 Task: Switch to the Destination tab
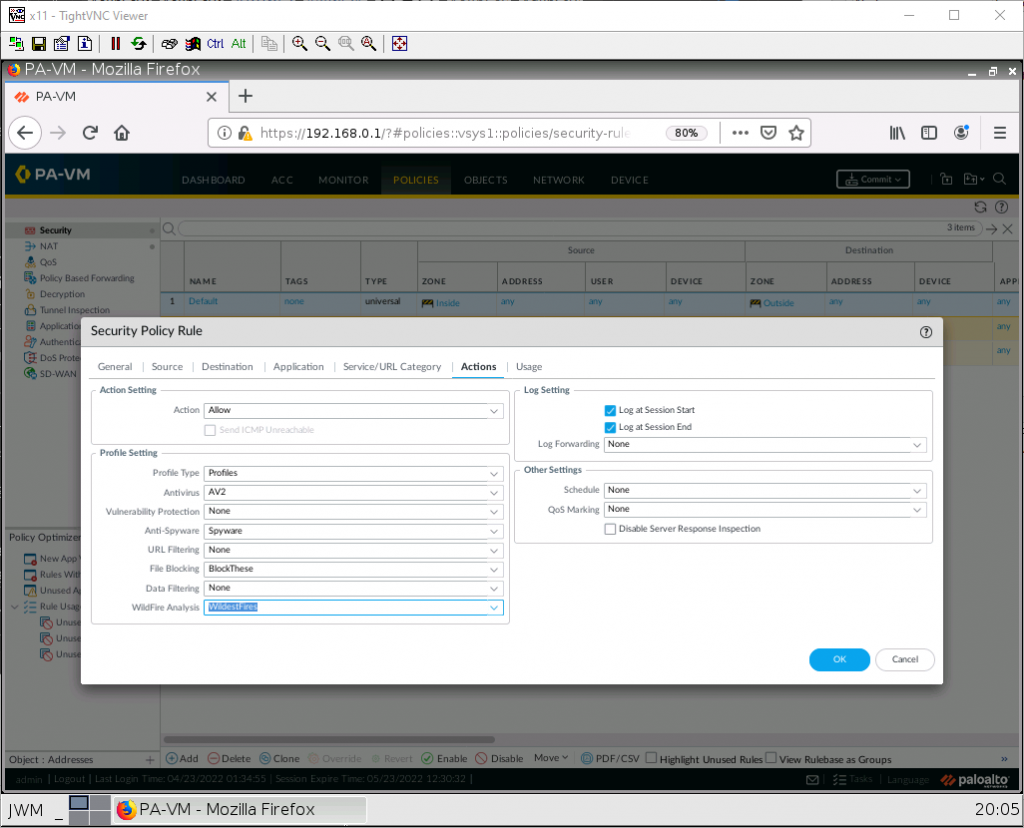[x=227, y=366]
